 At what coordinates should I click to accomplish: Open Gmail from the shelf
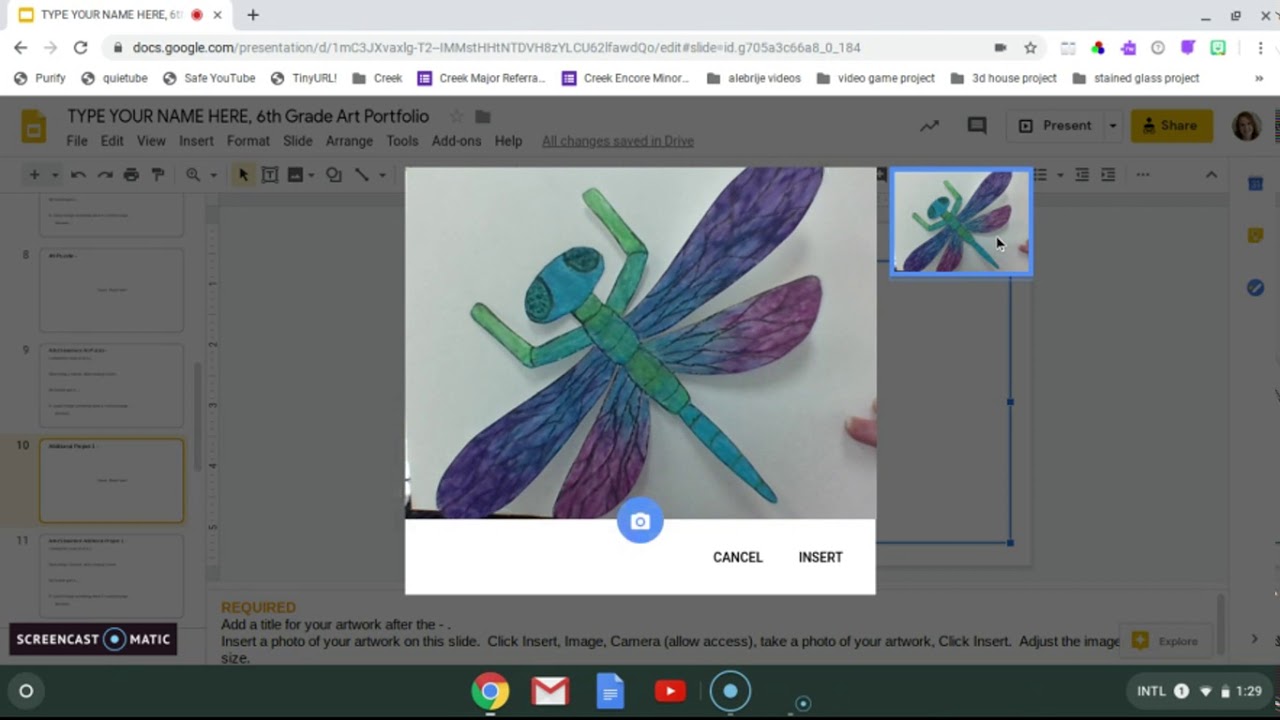tap(550, 691)
